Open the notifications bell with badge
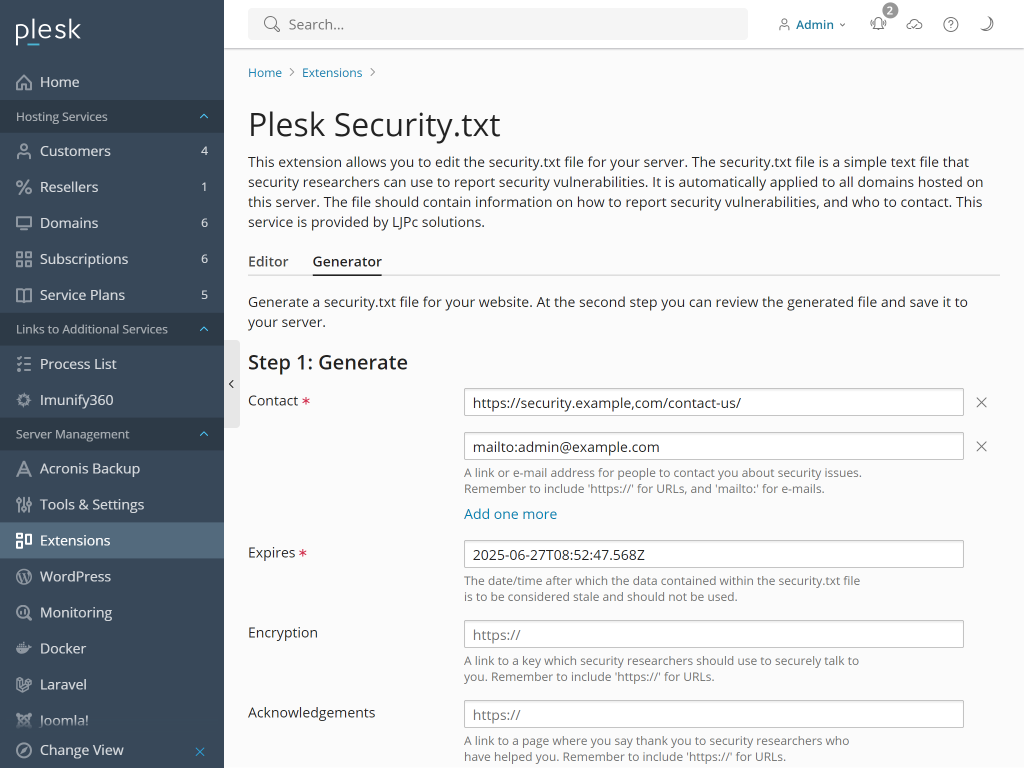Image resolution: width=1024 pixels, height=768 pixels. pyautogui.click(x=878, y=24)
